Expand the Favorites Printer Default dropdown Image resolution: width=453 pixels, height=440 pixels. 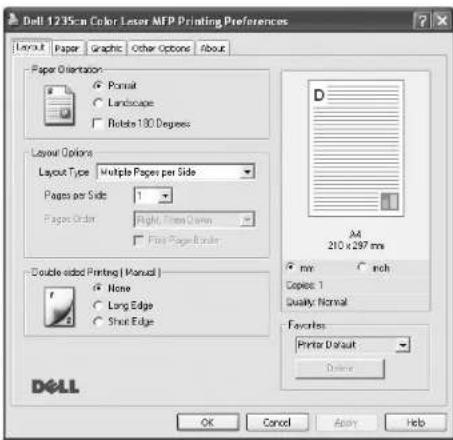click(403, 345)
